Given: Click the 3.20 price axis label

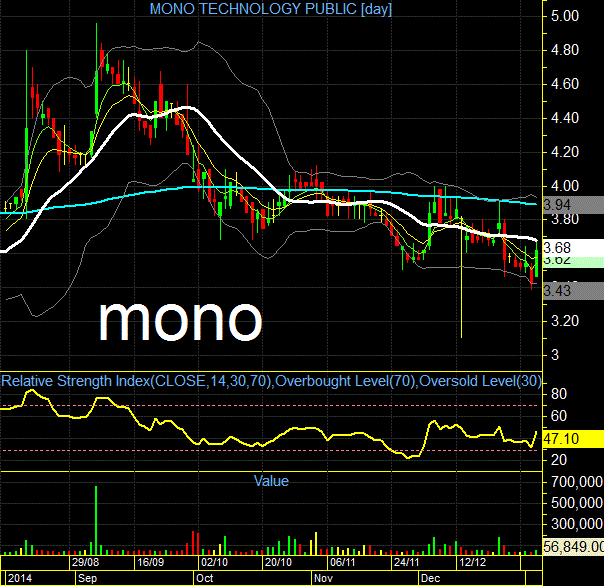Looking at the screenshot, I should [565, 321].
